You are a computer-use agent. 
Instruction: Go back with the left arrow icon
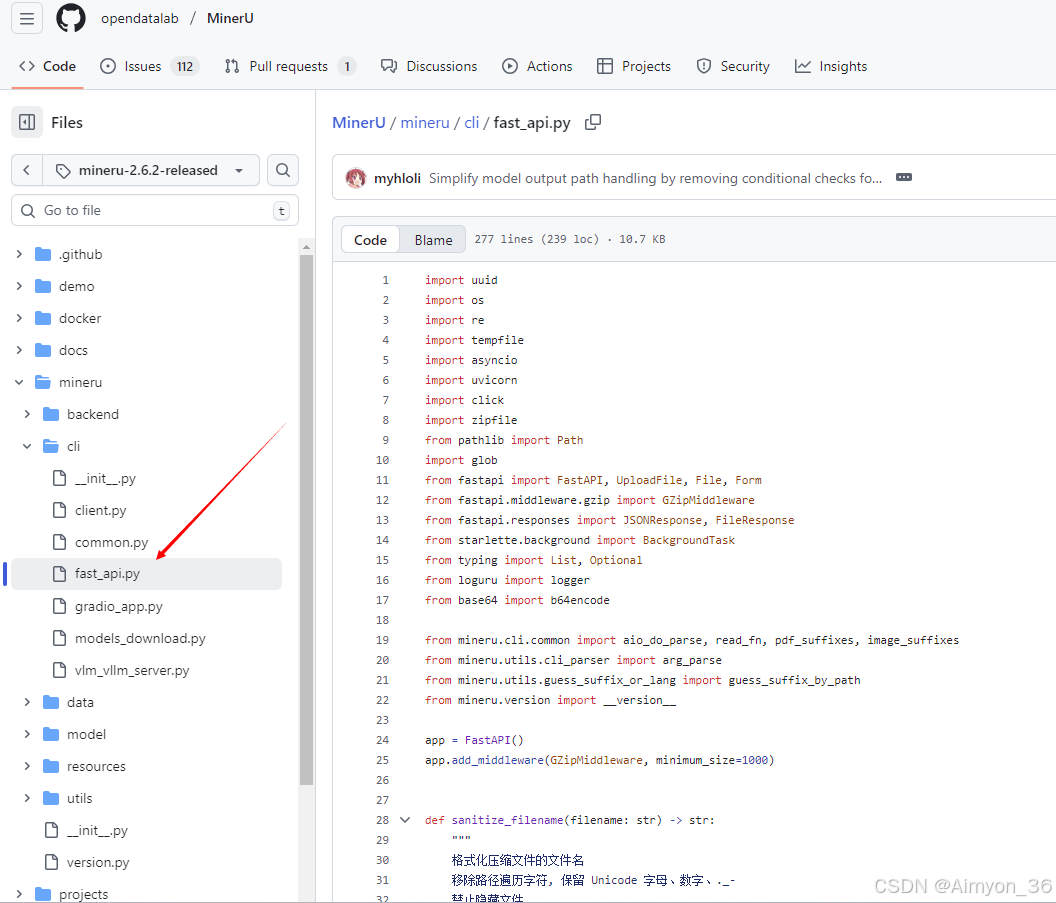coord(27,170)
